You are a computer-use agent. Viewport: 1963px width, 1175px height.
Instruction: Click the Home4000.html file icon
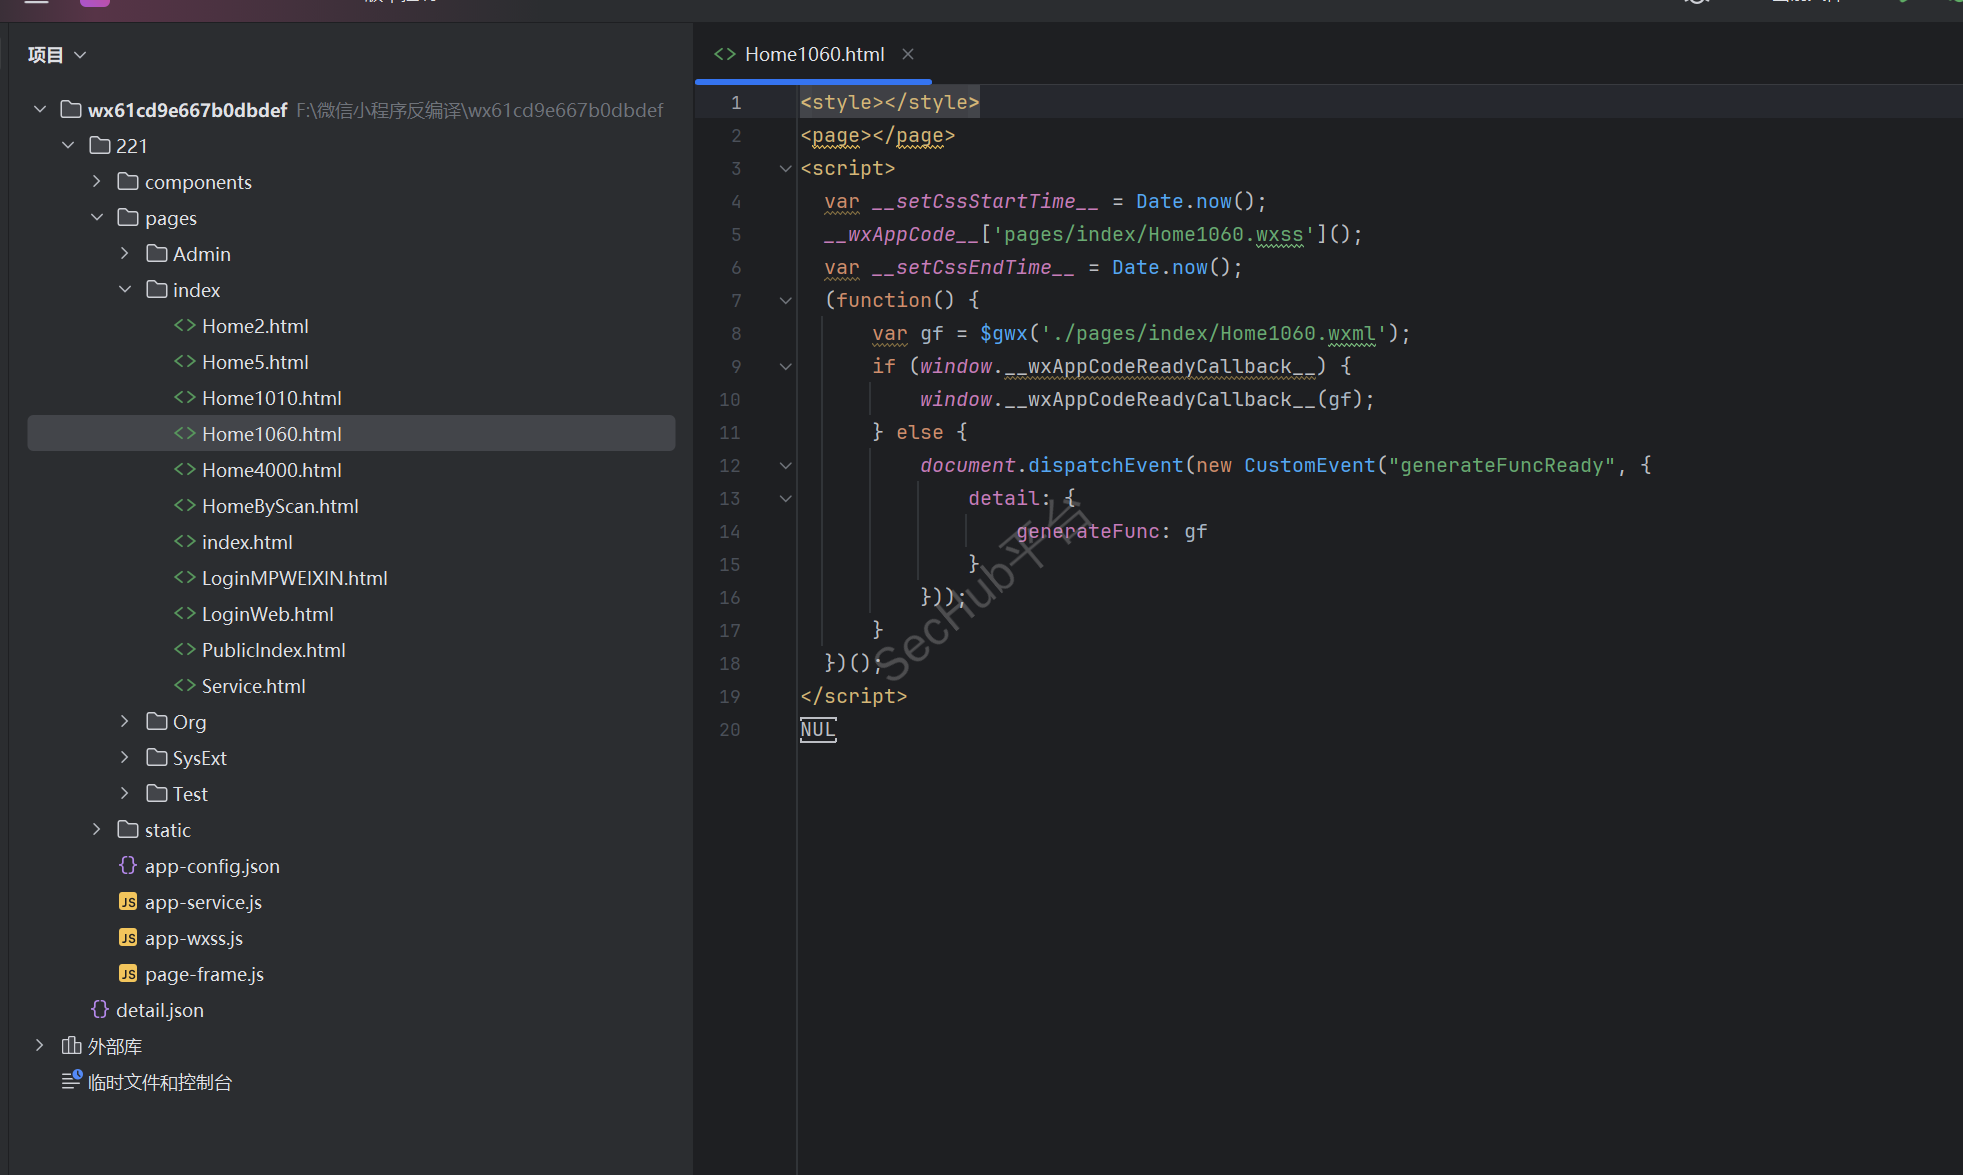click(184, 469)
